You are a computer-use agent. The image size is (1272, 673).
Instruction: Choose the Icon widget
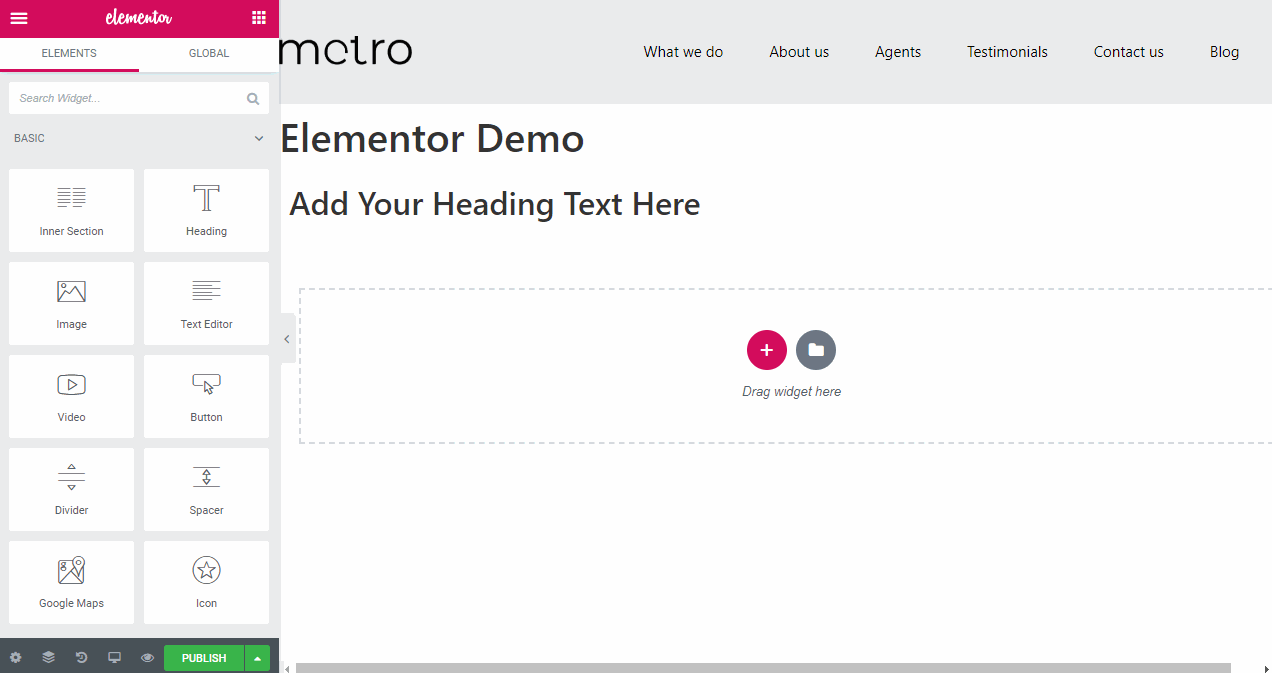206,582
